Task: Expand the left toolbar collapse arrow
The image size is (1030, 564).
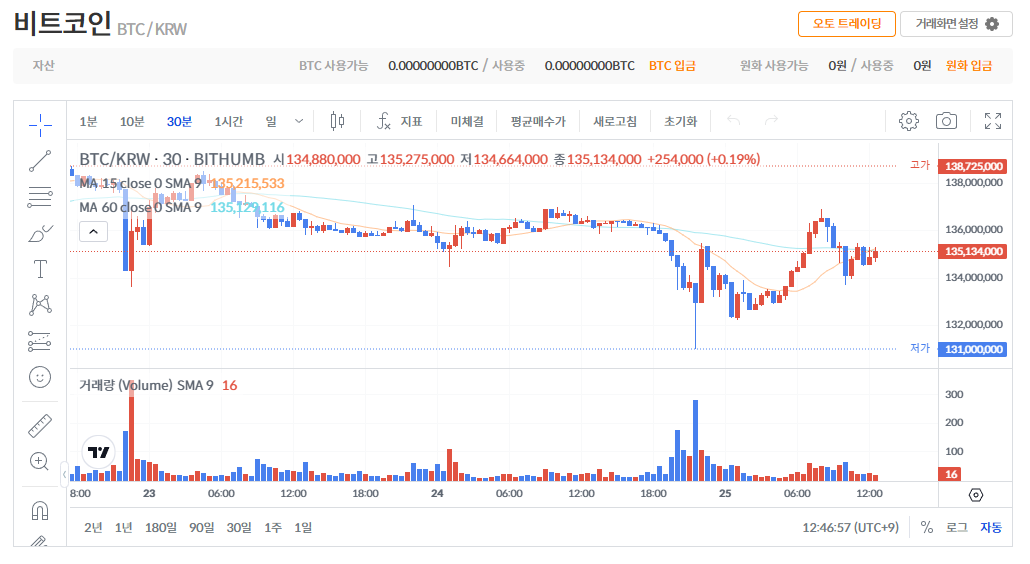Action: (x=64, y=473)
